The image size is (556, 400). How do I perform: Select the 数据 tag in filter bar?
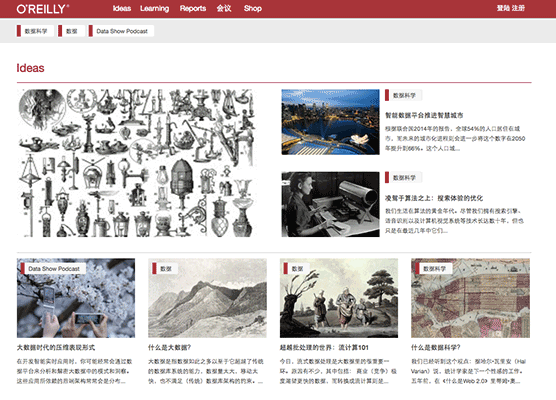[x=71, y=31]
